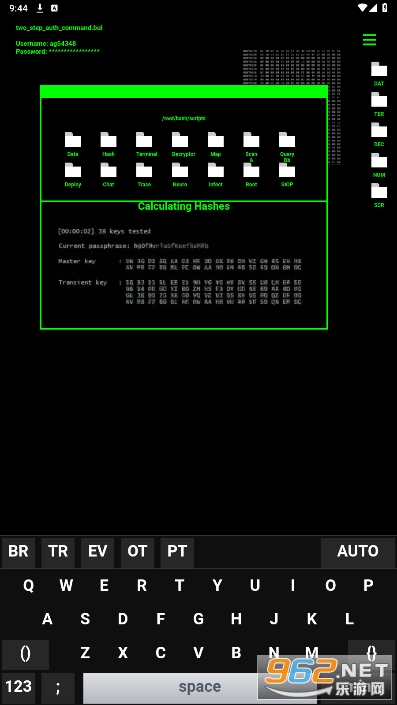
Task: Click the Calculating Hashes heading
Action: pos(183,206)
